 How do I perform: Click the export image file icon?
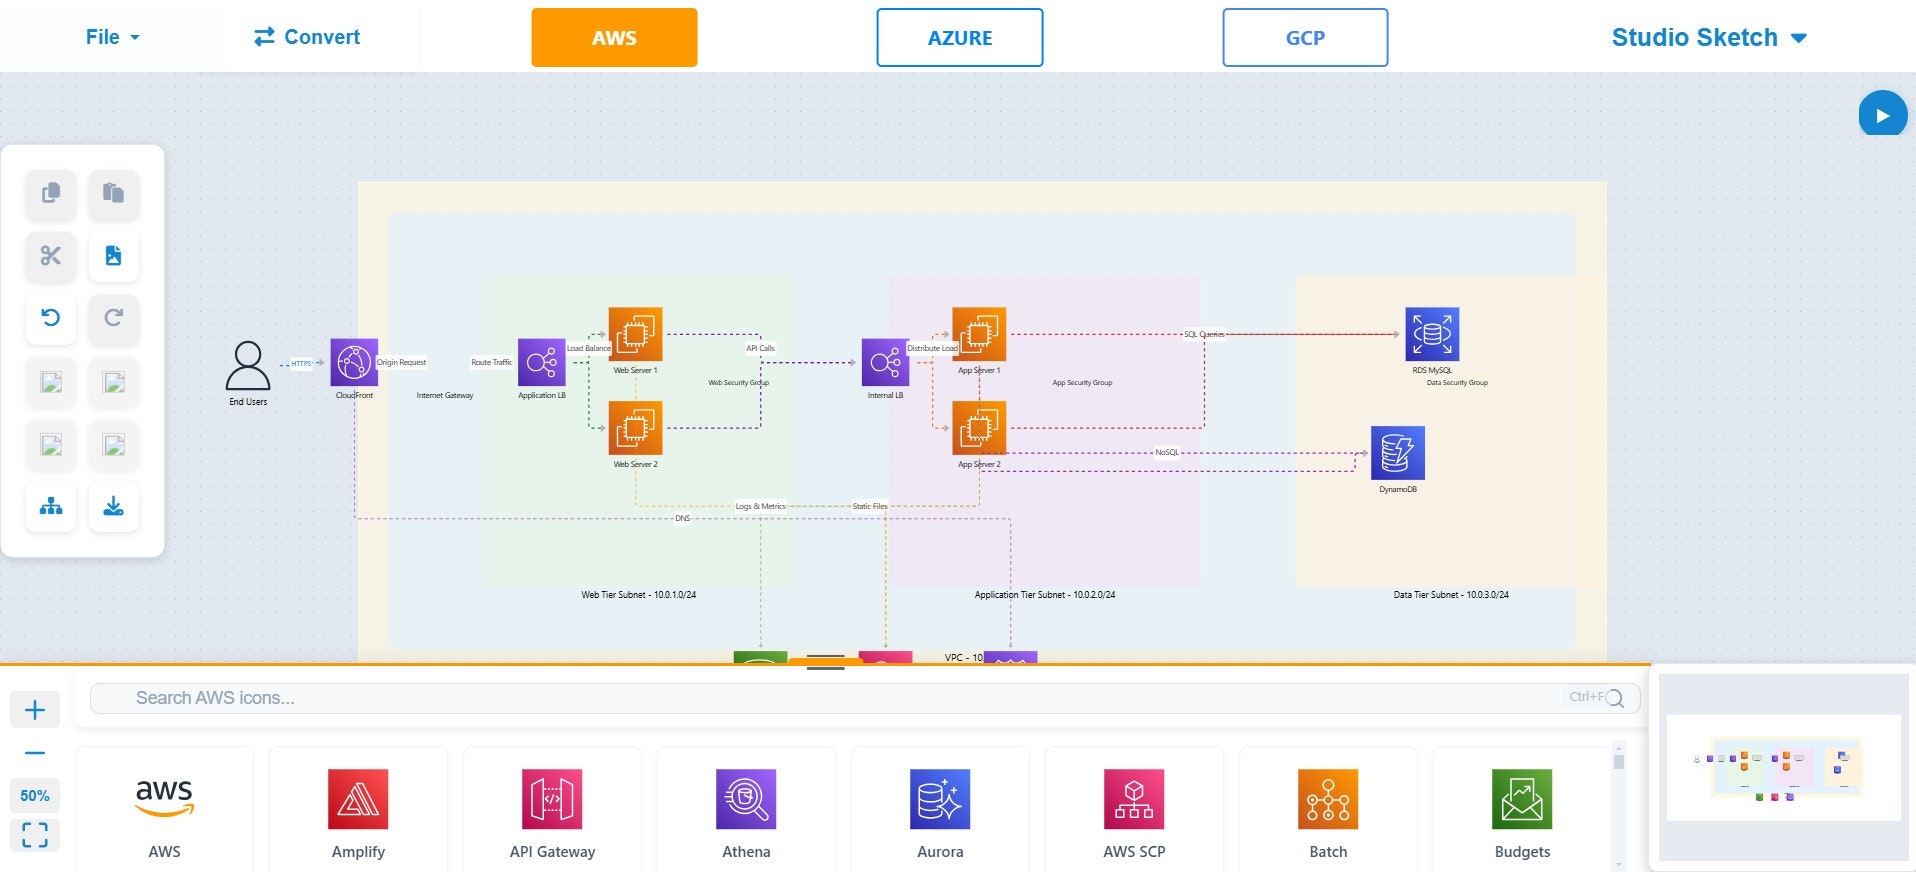tap(114, 256)
